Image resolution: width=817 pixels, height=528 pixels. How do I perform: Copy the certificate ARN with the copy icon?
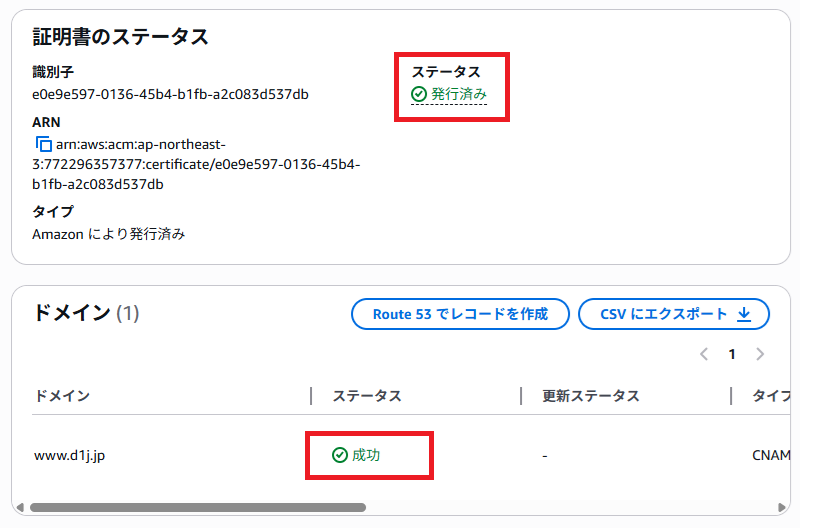tap(44, 144)
